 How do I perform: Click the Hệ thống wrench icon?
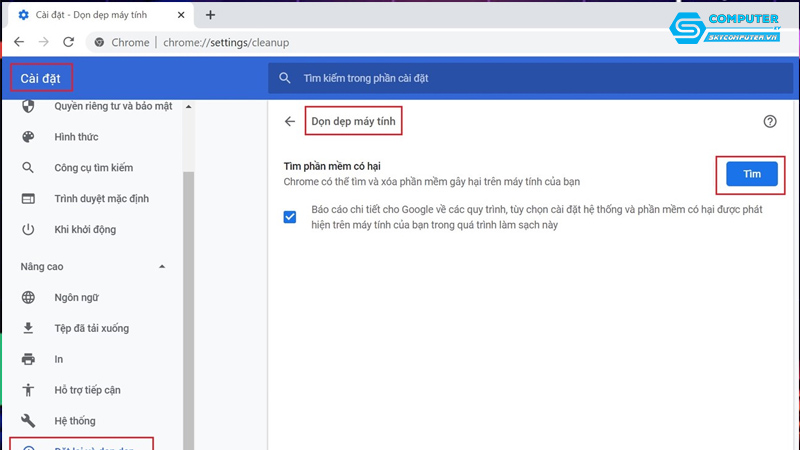(28, 421)
